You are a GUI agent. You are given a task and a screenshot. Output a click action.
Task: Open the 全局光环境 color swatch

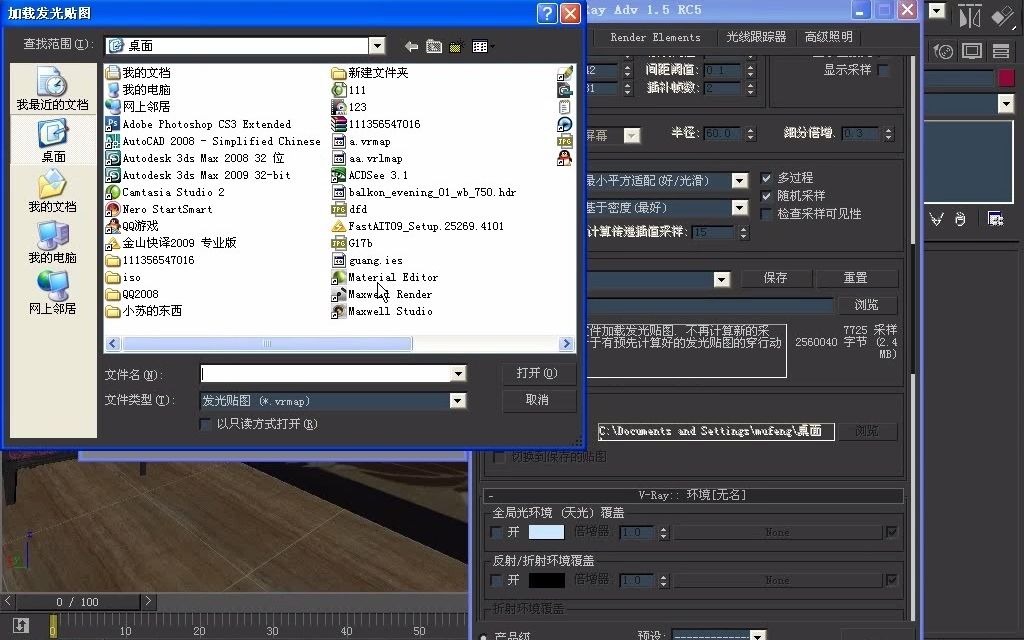click(546, 533)
